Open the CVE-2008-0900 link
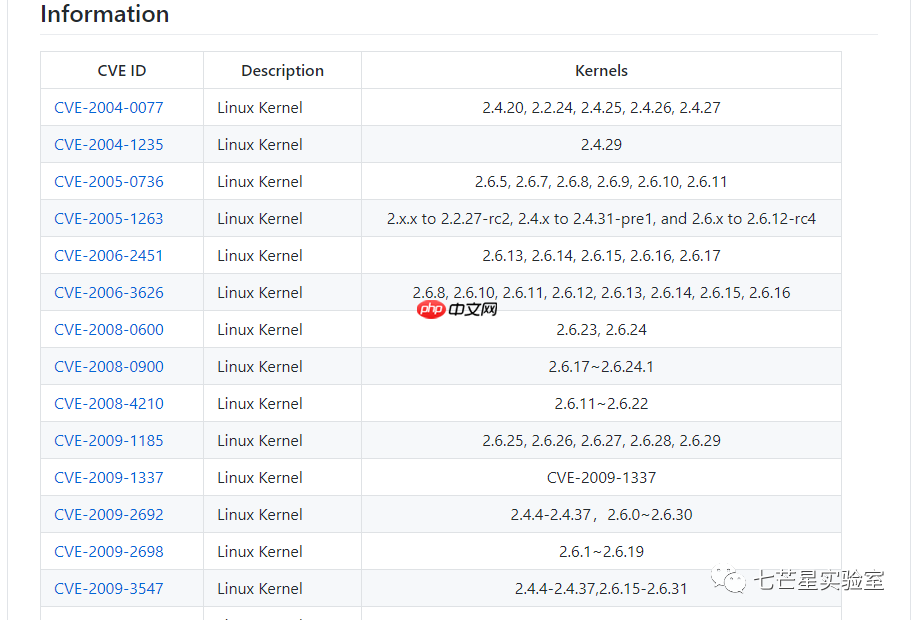This screenshot has height=620, width=914. (109, 367)
